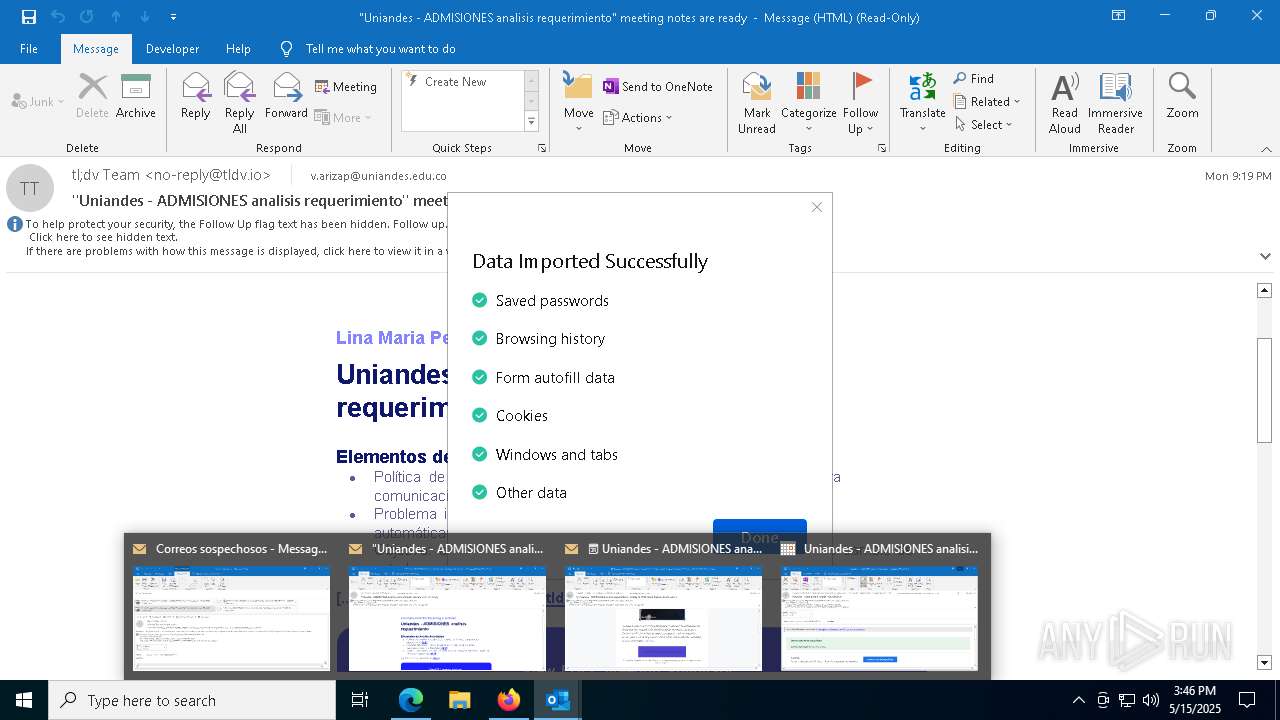The height and width of the screenshot is (720, 1280).
Task: Open the Move folder dropdown
Action: pyautogui.click(x=578, y=102)
